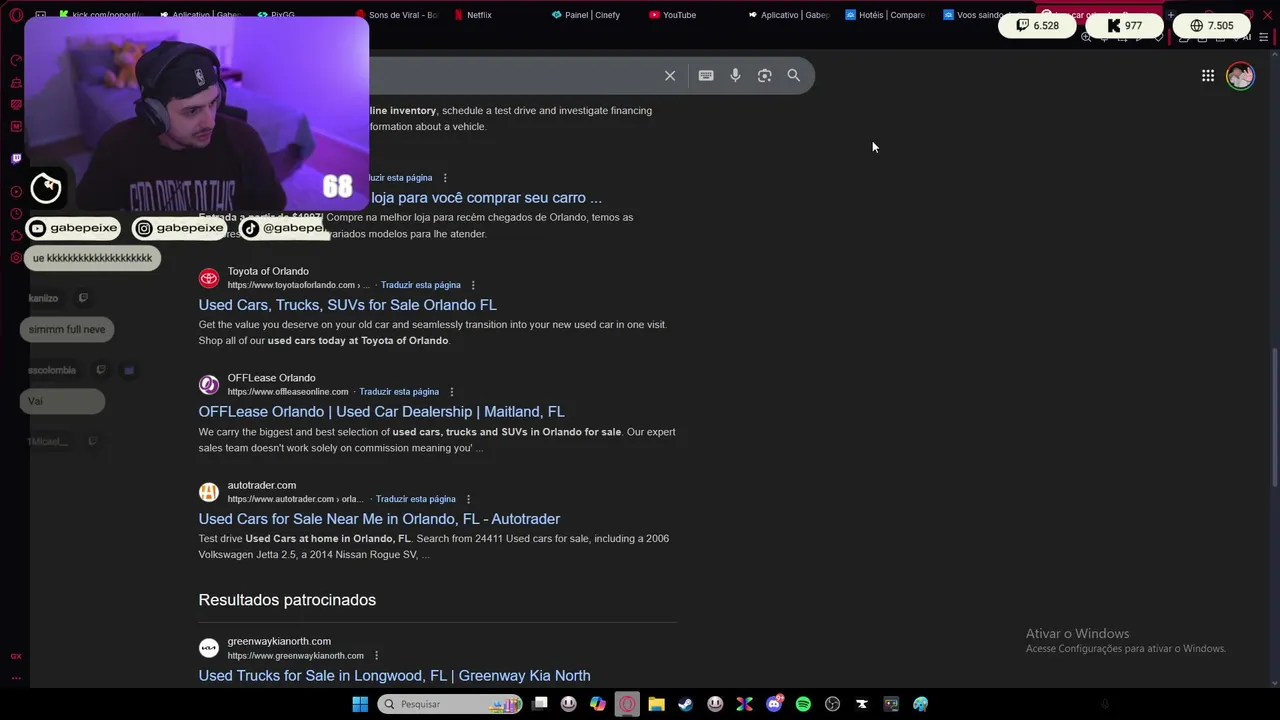Open Used Cars, Trucks, SUVs for Sale Orlando FL link
Viewport: 1280px width, 720px height.
point(347,305)
